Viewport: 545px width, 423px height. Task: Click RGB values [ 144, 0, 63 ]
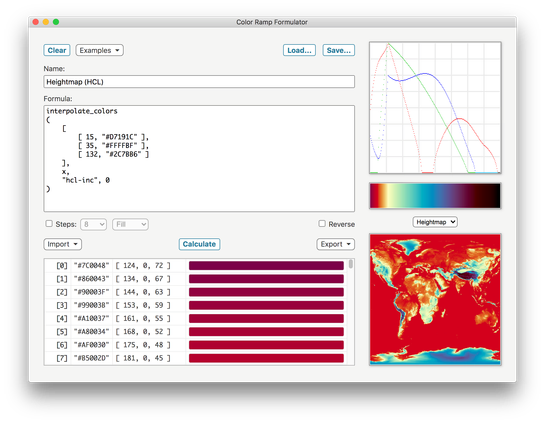coord(143,292)
